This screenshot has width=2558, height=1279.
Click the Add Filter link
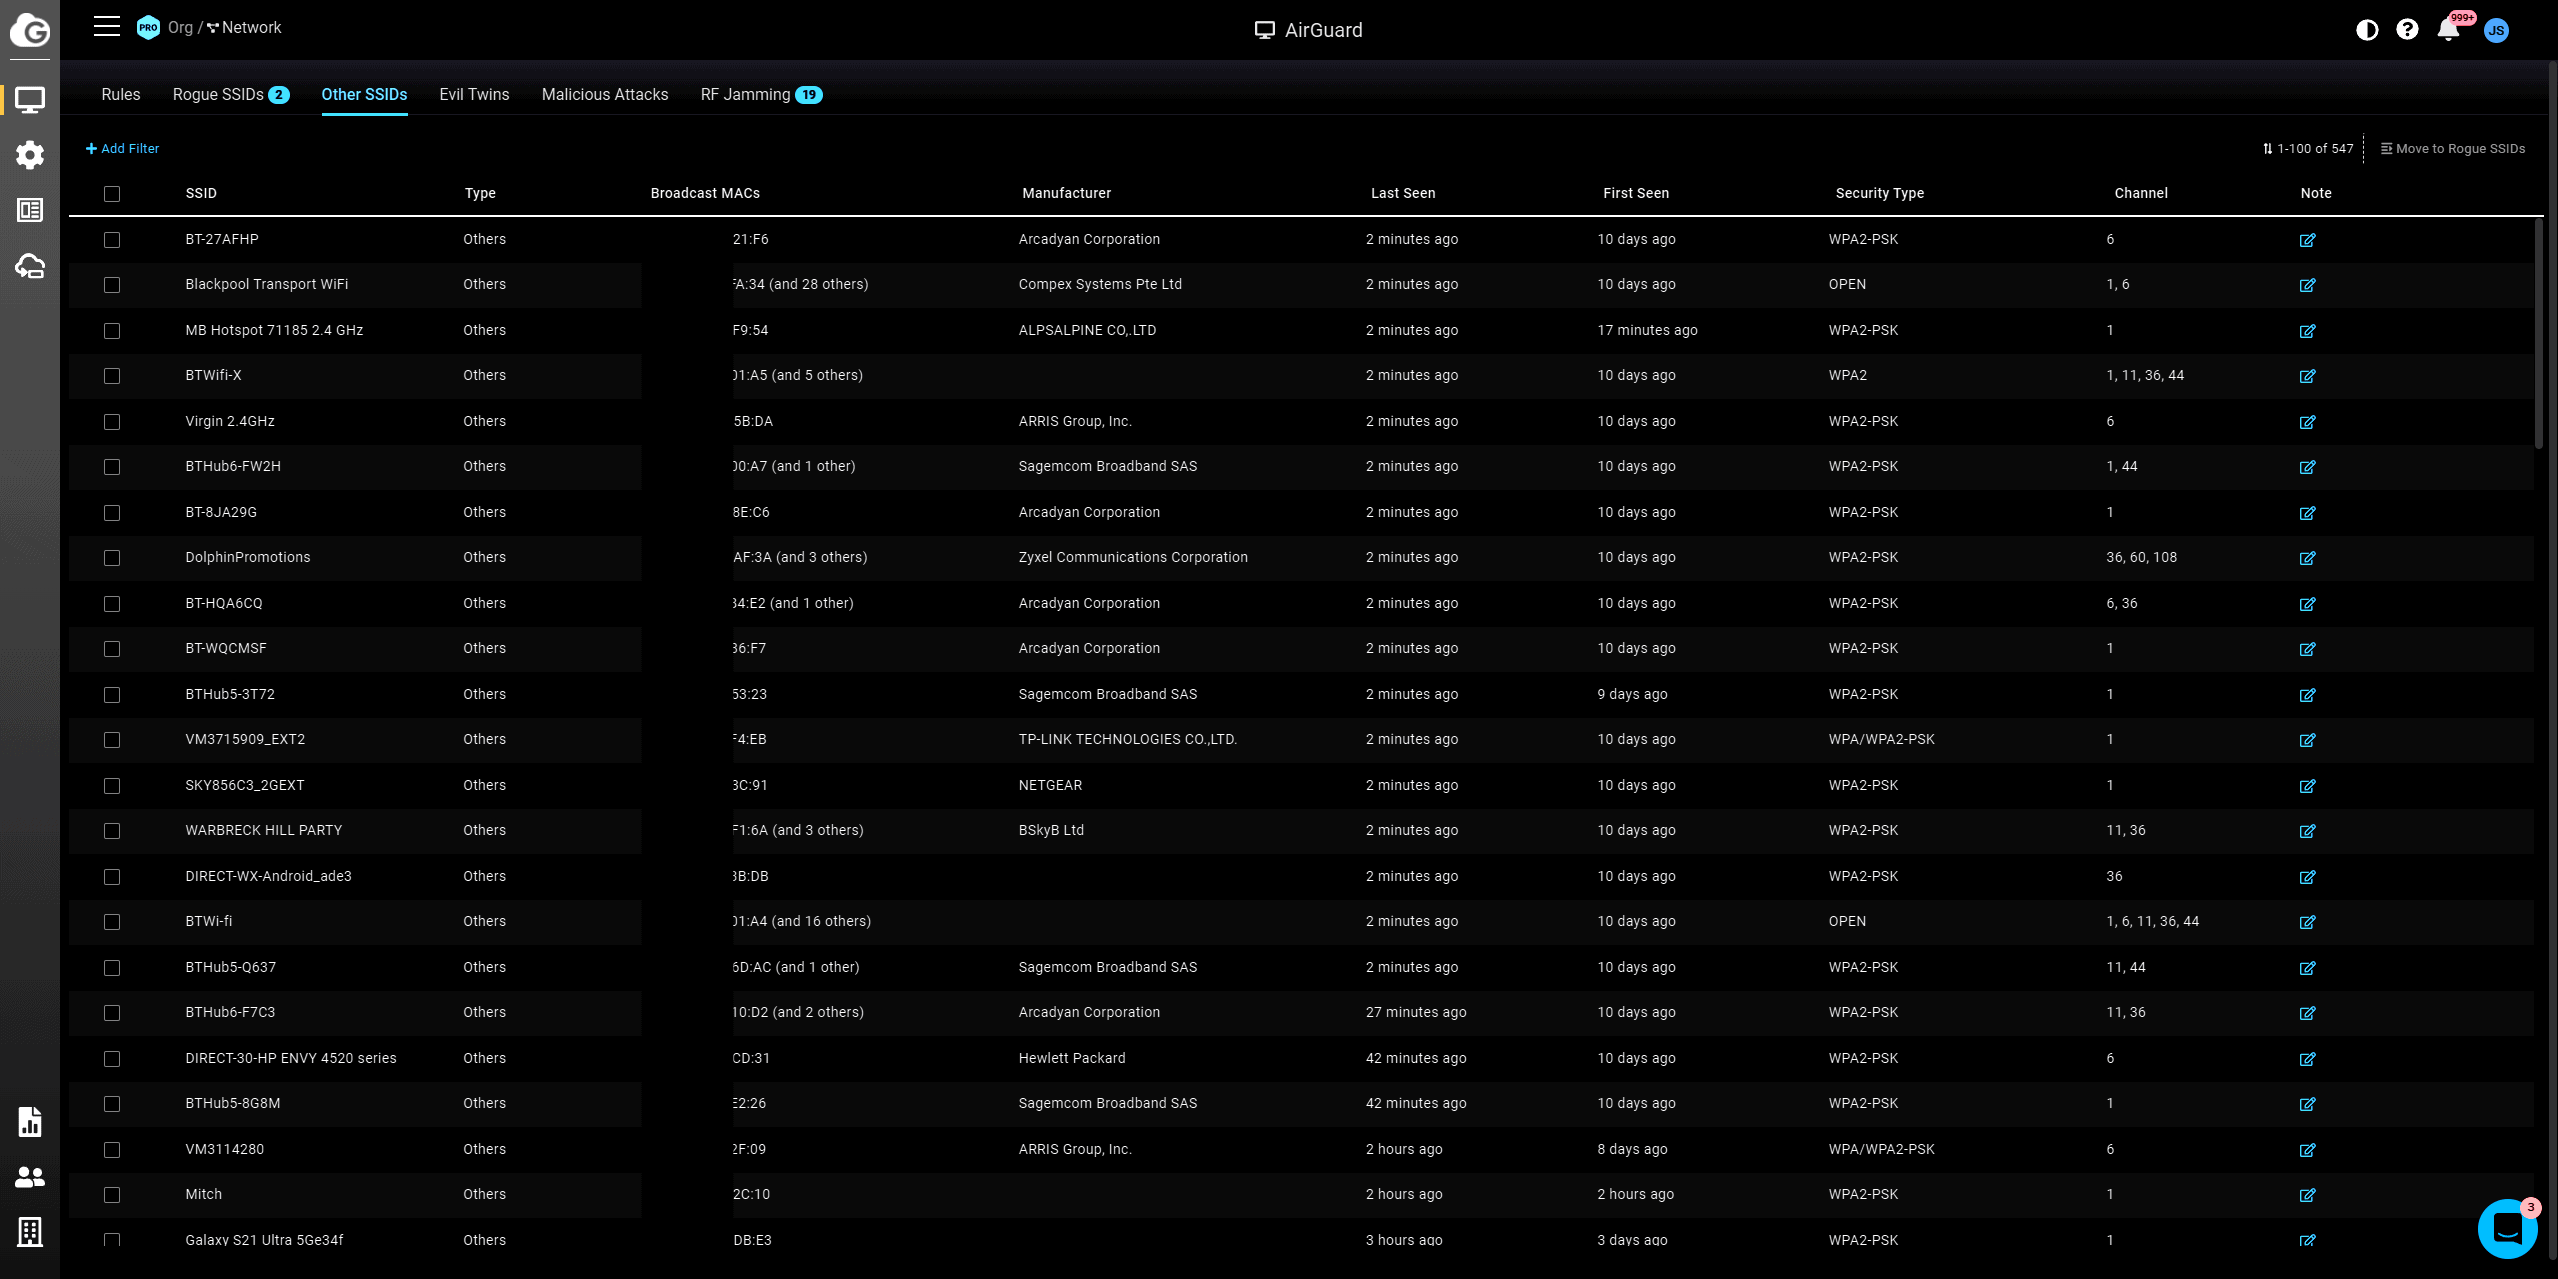click(x=122, y=149)
